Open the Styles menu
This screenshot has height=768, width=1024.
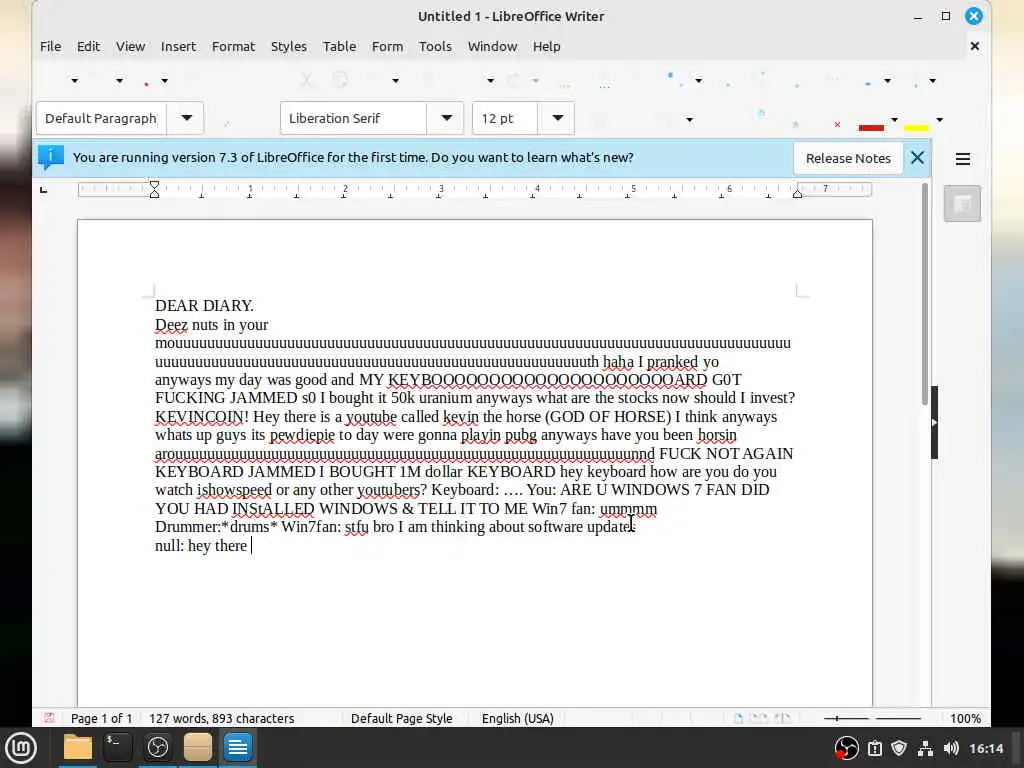(x=289, y=46)
